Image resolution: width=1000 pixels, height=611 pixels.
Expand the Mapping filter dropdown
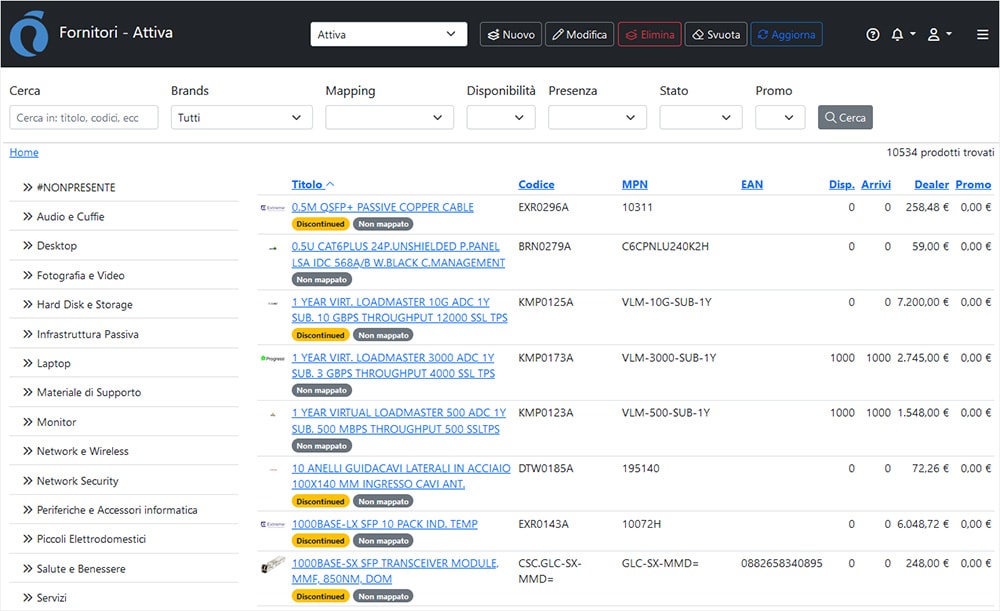[x=389, y=117]
